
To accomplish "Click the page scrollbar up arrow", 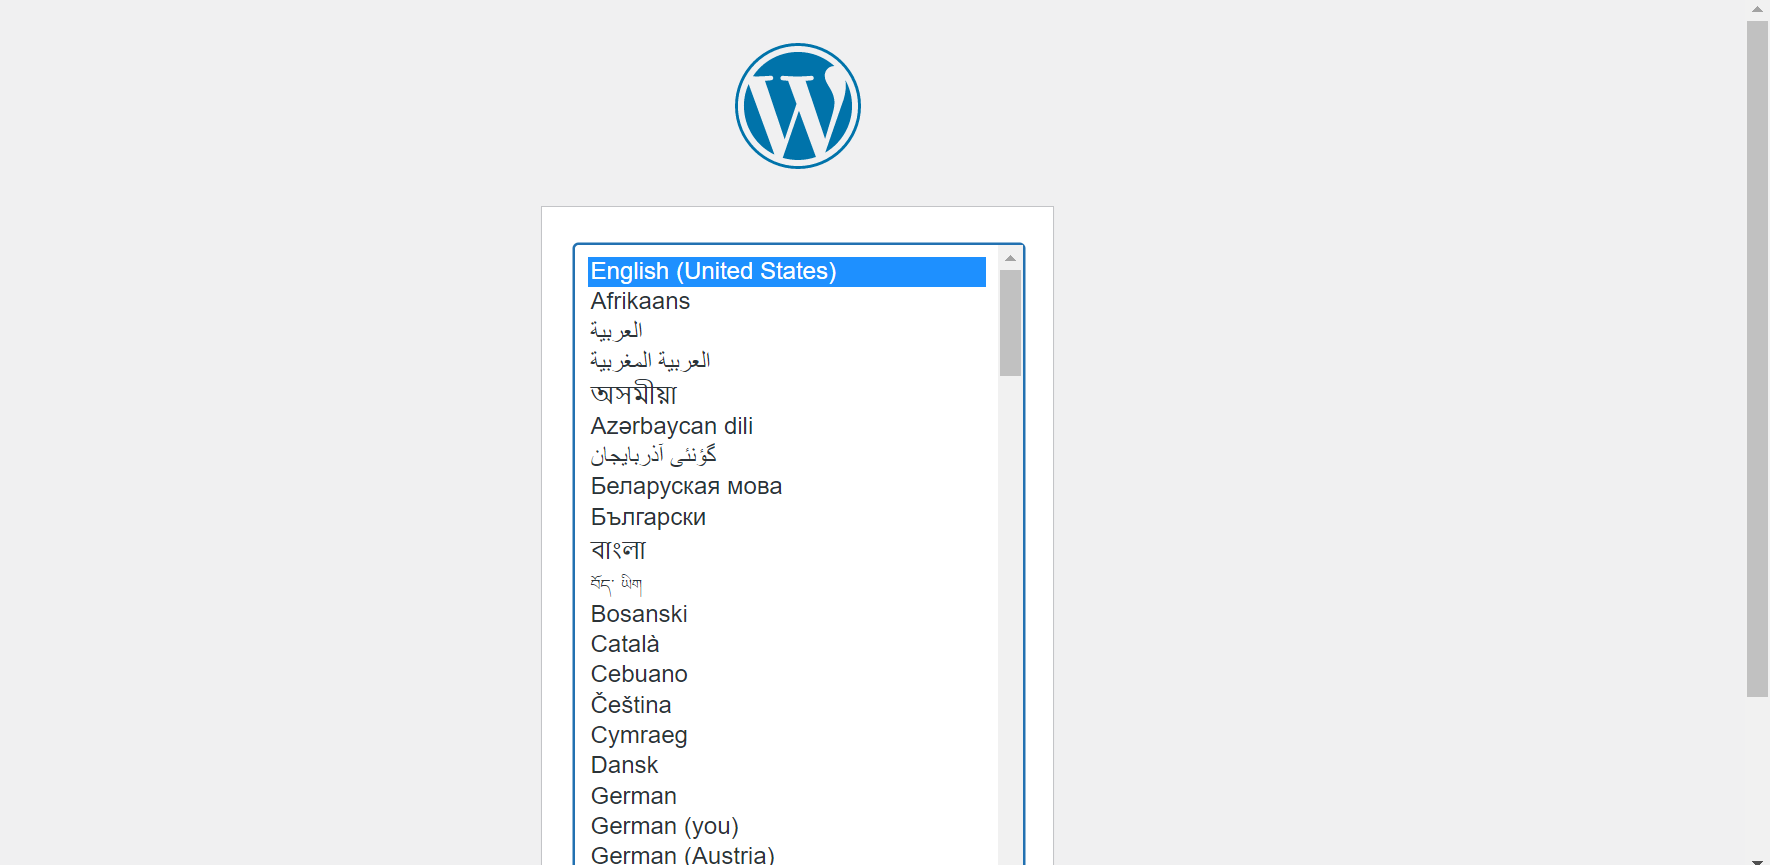I will [x=1758, y=9].
